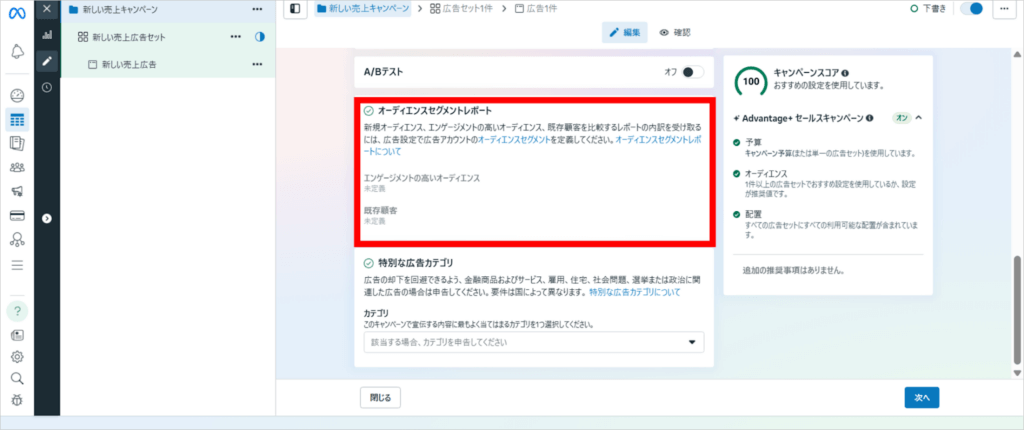Click the scrollbar down arrow

click(x=1016, y=372)
